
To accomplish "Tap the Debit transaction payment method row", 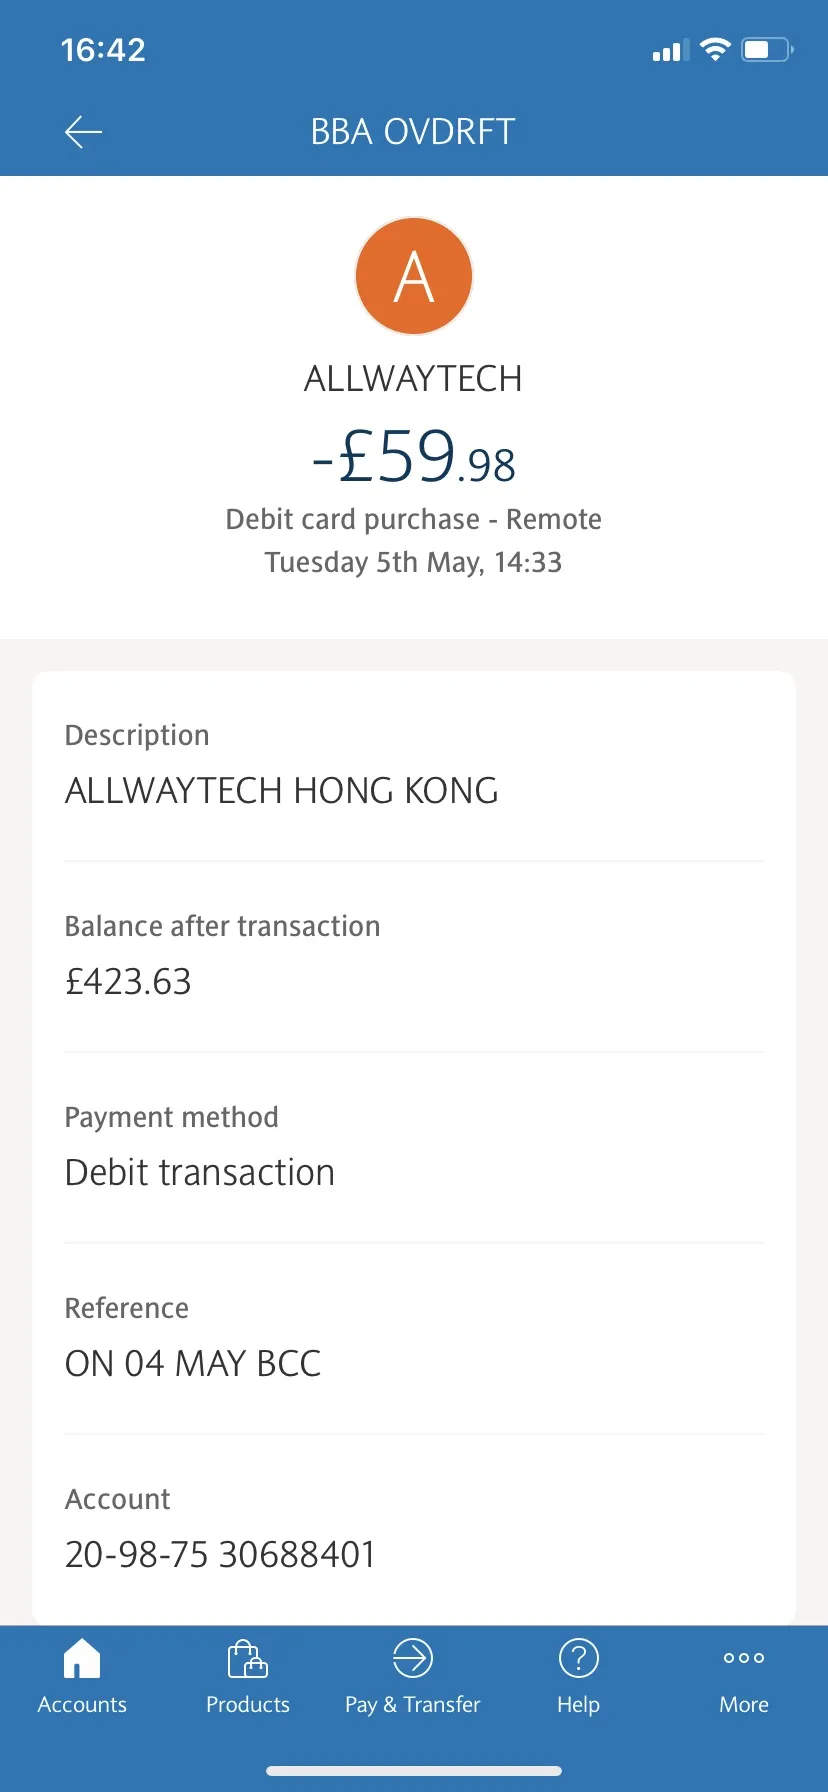I will pos(414,1147).
